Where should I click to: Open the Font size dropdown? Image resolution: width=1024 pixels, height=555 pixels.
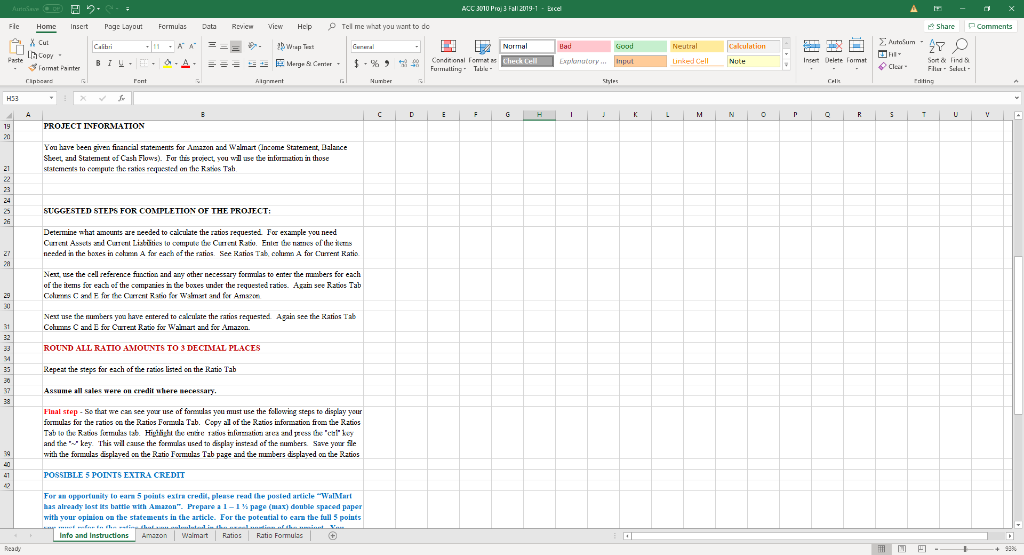click(170, 46)
